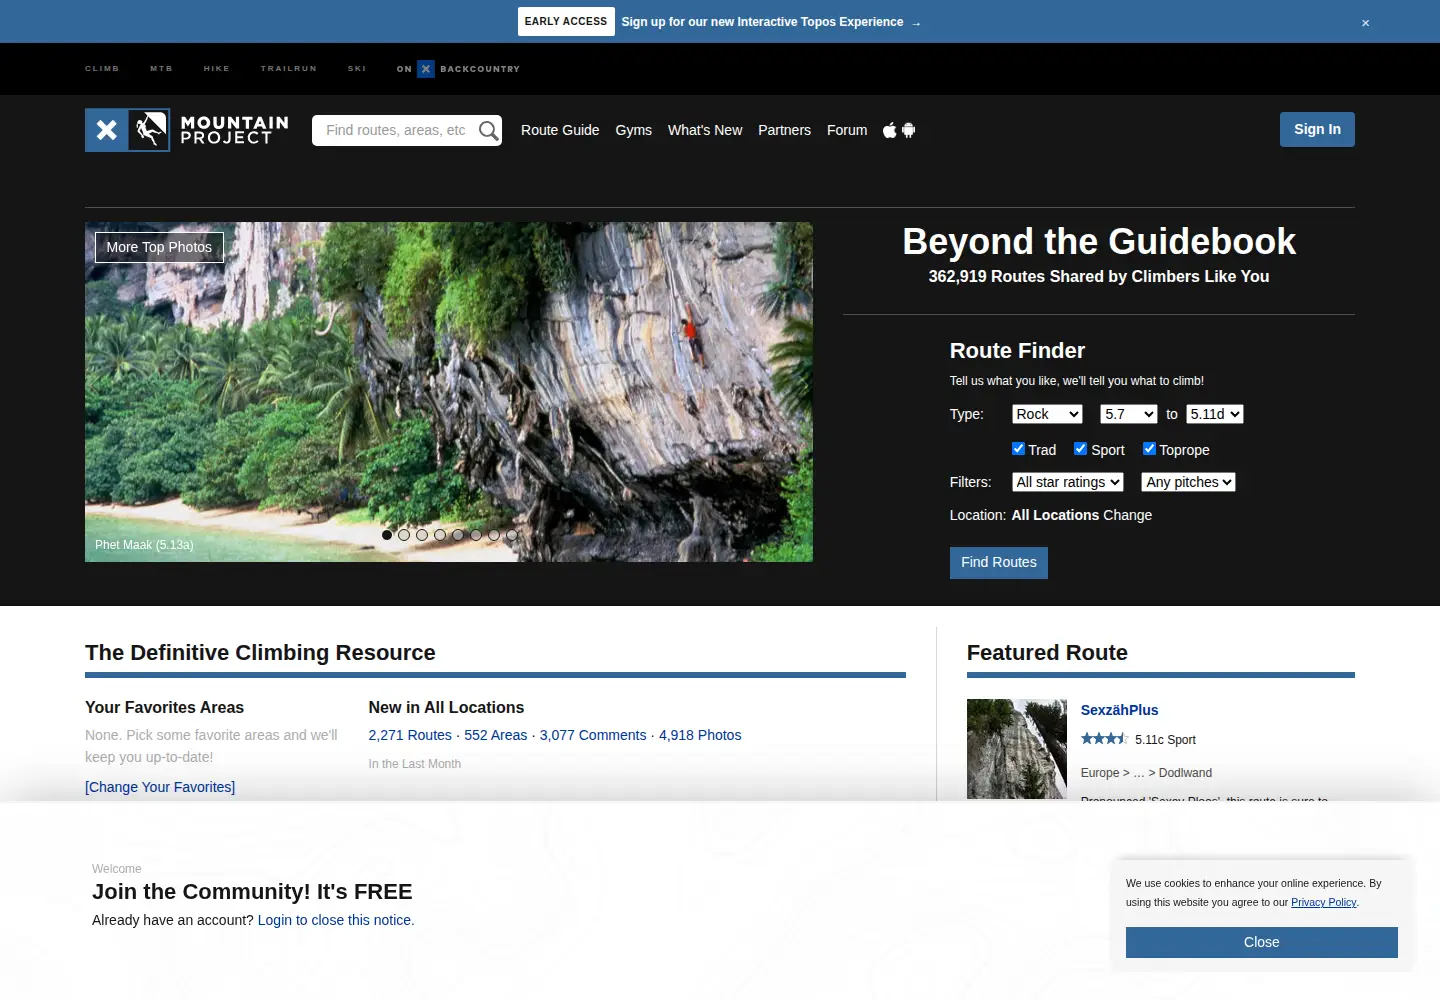Image resolution: width=1440 pixels, height=1000 pixels.
Task: Open the HIKE site tab
Action: 217,69
